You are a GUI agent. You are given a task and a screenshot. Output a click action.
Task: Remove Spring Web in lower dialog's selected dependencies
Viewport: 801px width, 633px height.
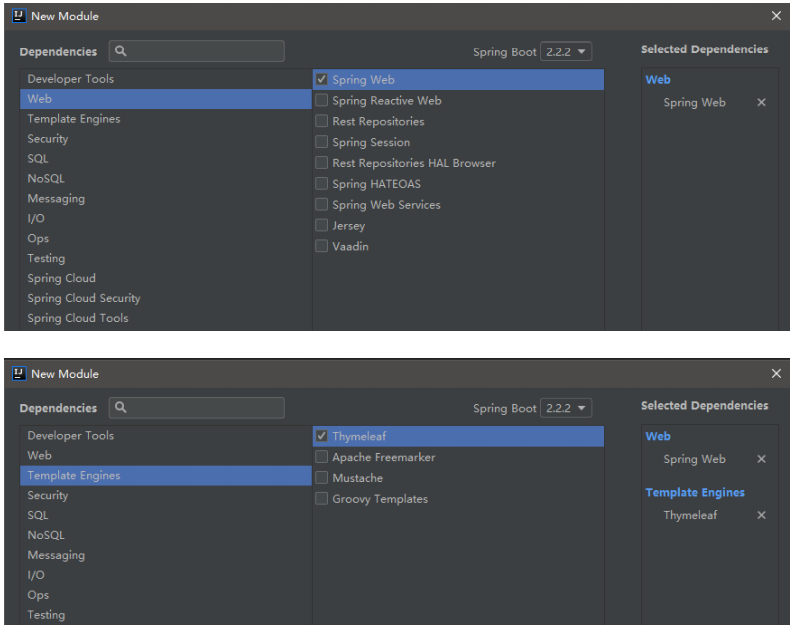[761, 459]
